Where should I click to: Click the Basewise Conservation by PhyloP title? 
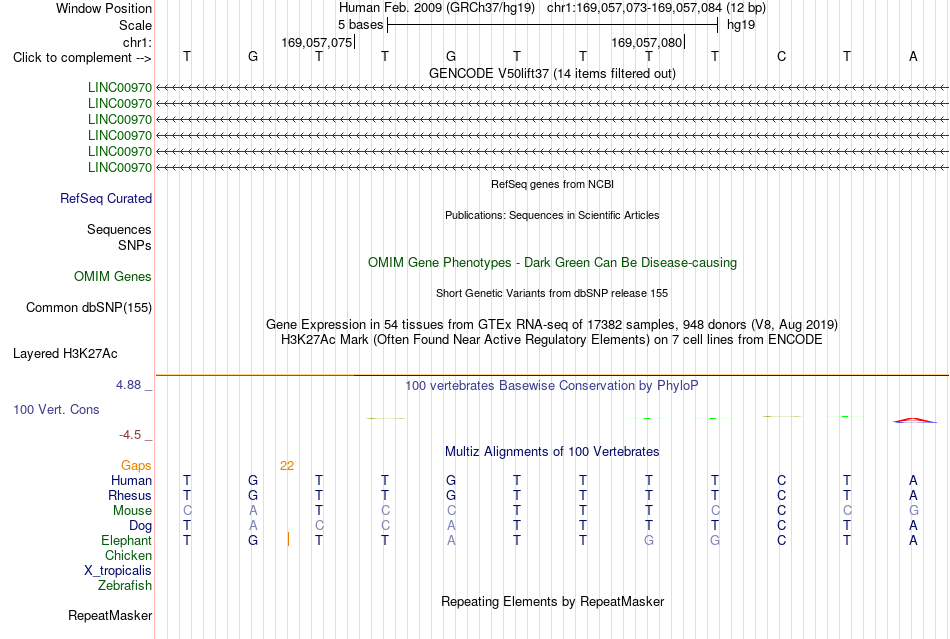[552, 385]
